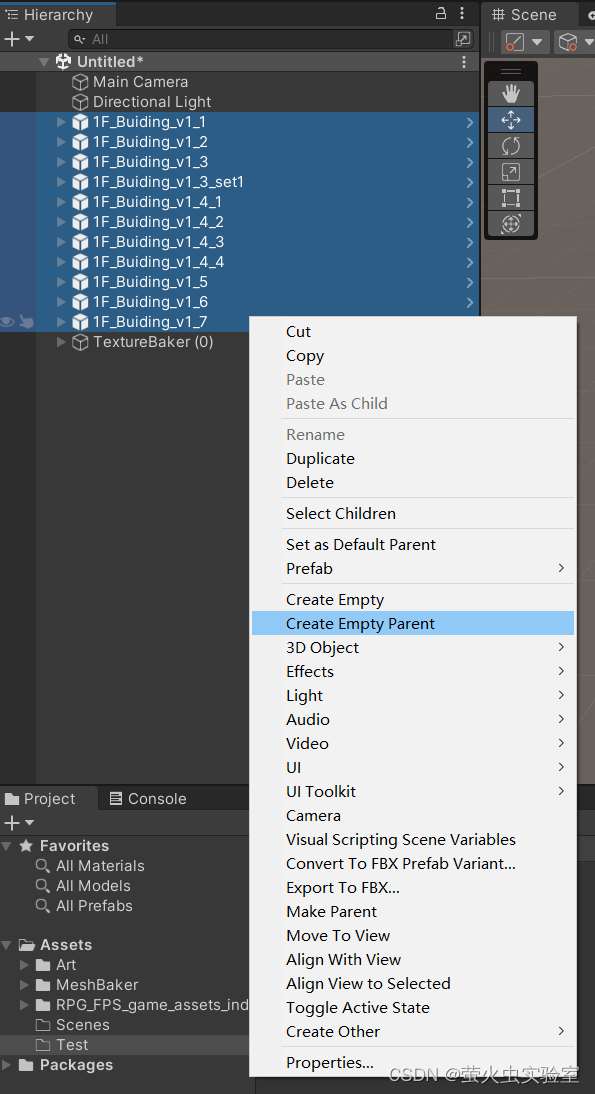Select the Hand view tool
This screenshot has height=1094, width=595.
click(511, 93)
